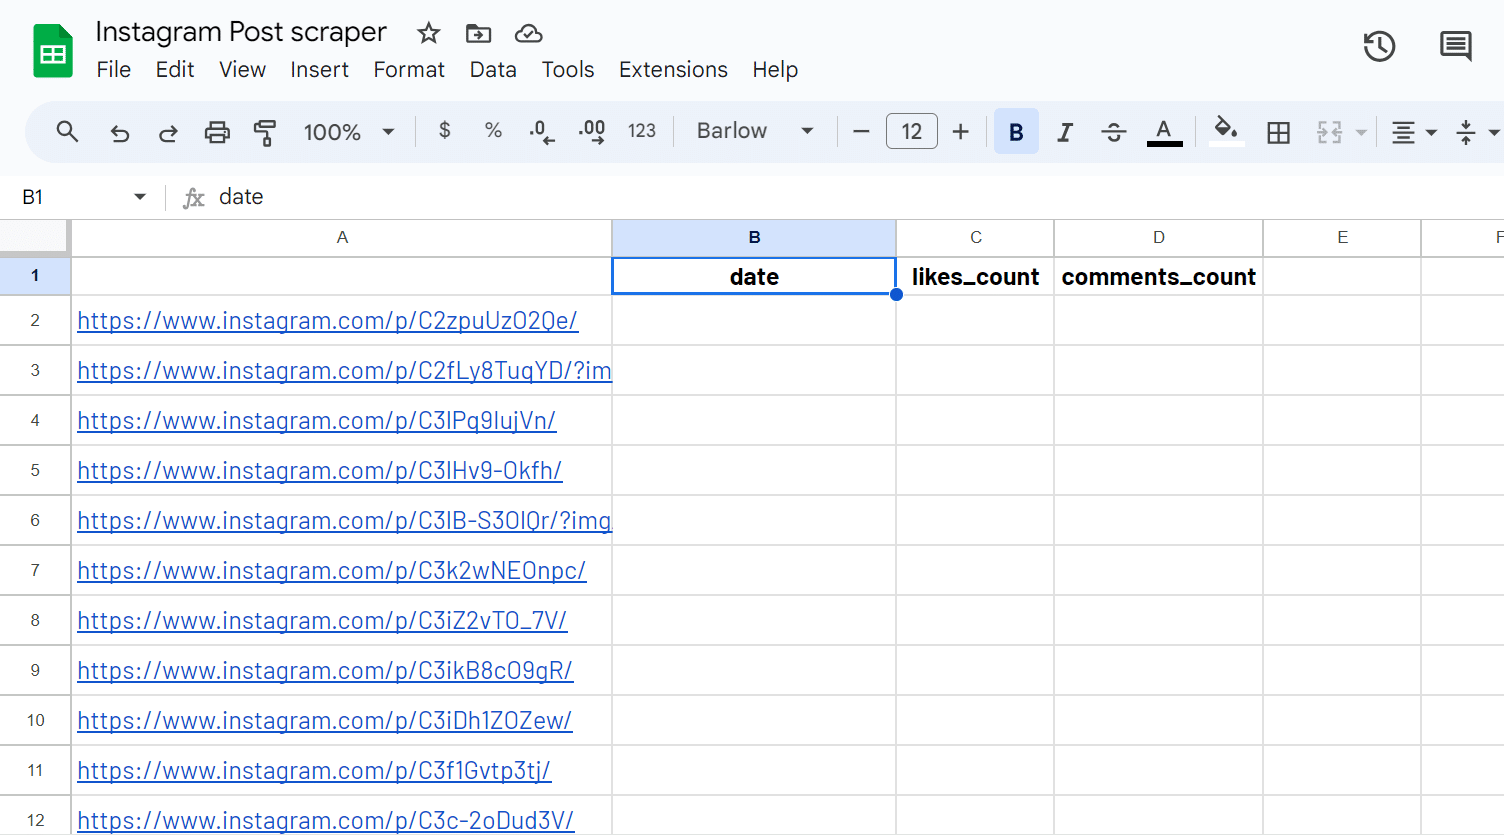The height and width of the screenshot is (835, 1504).
Task: Click the Print icon
Action: (217, 132)
